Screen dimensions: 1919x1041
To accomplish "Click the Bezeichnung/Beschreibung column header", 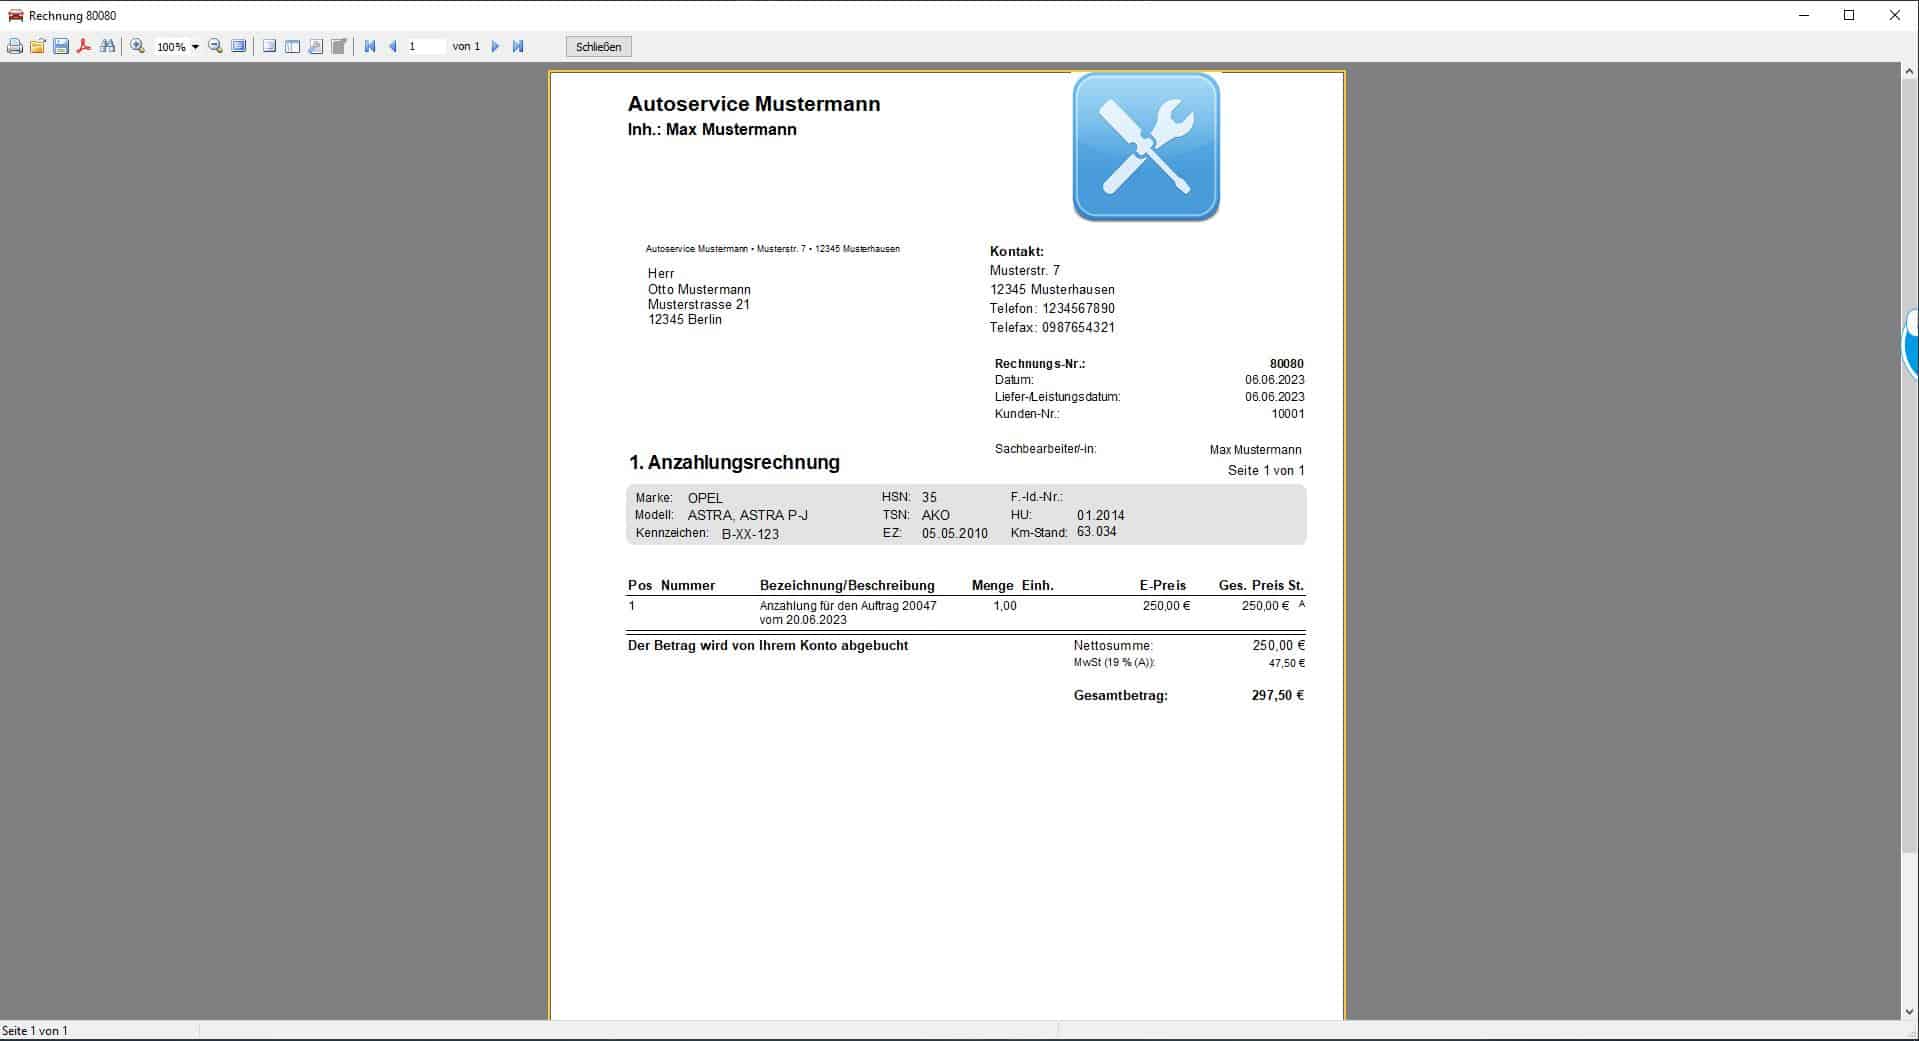I will click(x=847, y=586).
